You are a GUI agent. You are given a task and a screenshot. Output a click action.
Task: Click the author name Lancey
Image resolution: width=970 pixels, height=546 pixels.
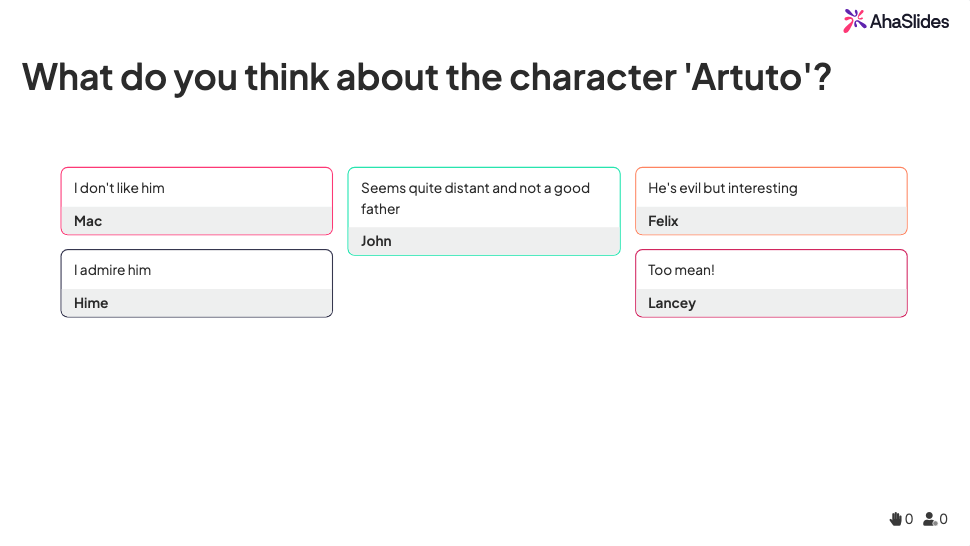pos(671,303)
